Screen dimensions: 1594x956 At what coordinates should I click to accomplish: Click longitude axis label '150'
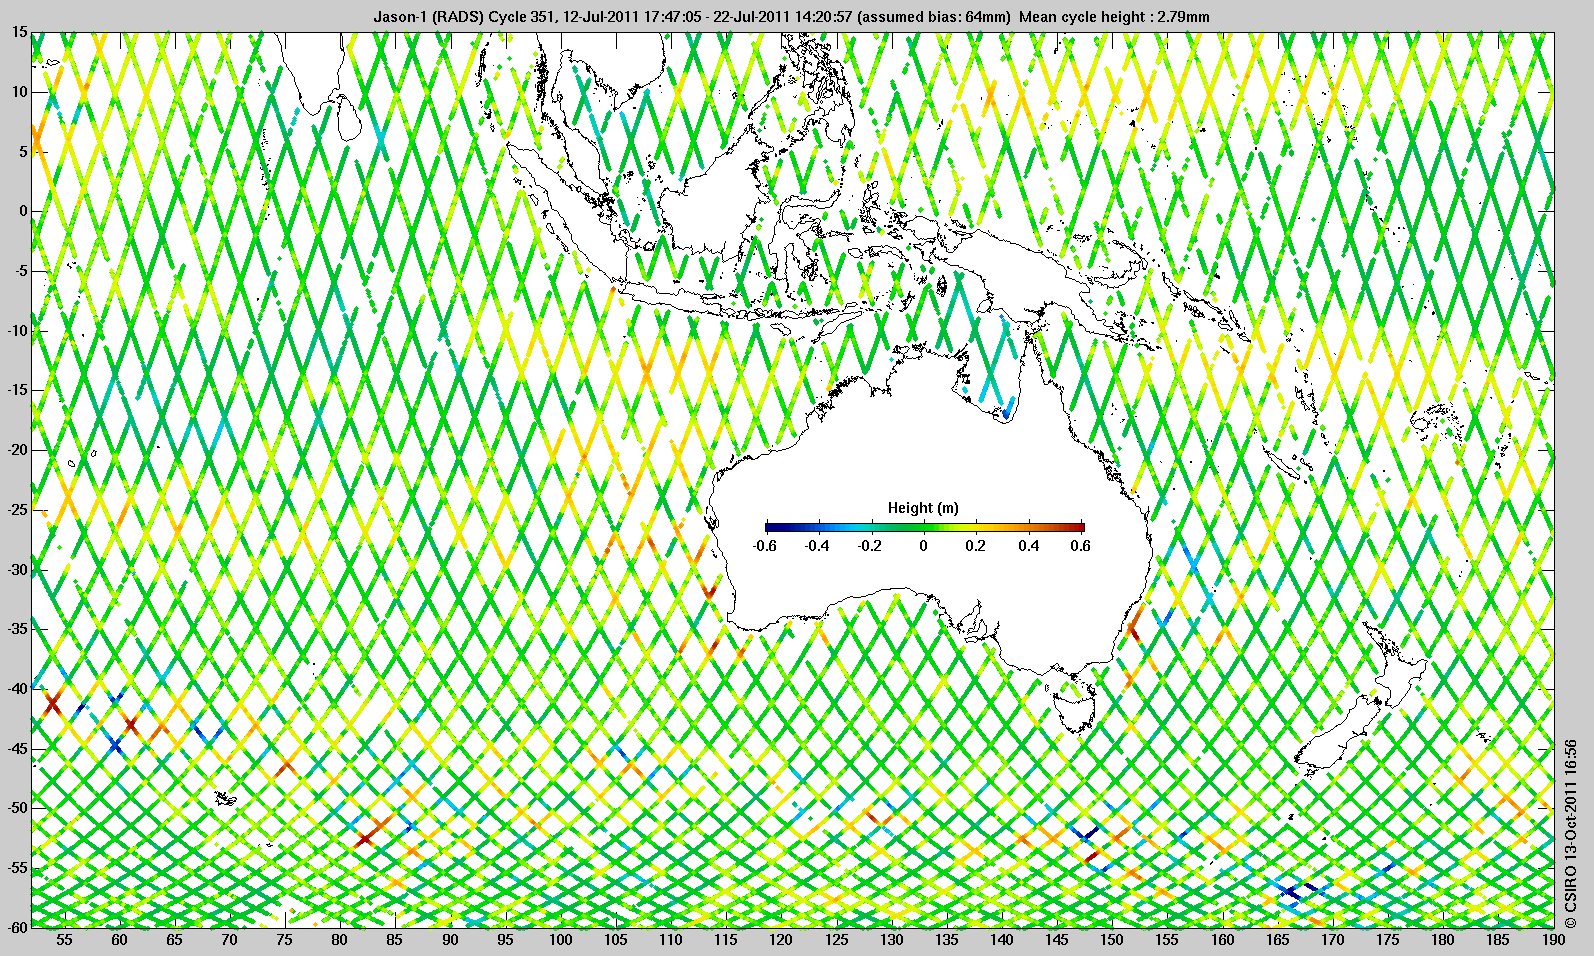click(x=1112, y=940)
